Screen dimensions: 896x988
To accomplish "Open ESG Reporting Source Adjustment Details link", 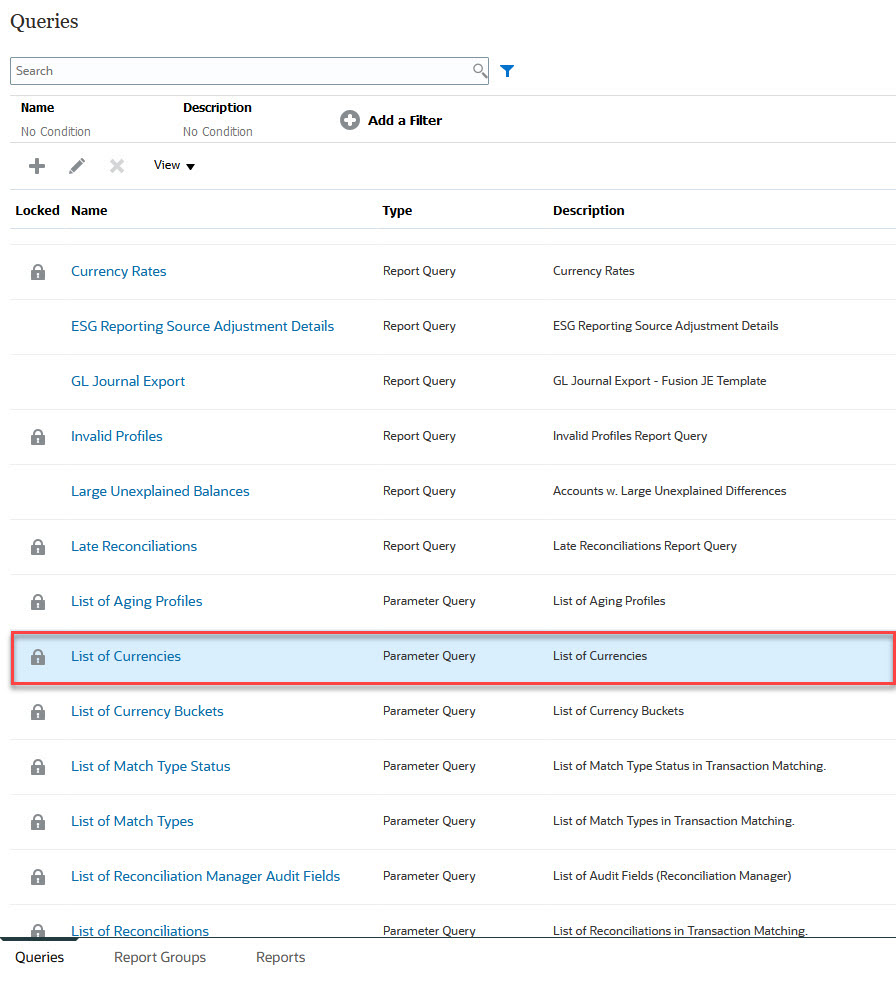I will pyautogui.click(x=202, y=326).
